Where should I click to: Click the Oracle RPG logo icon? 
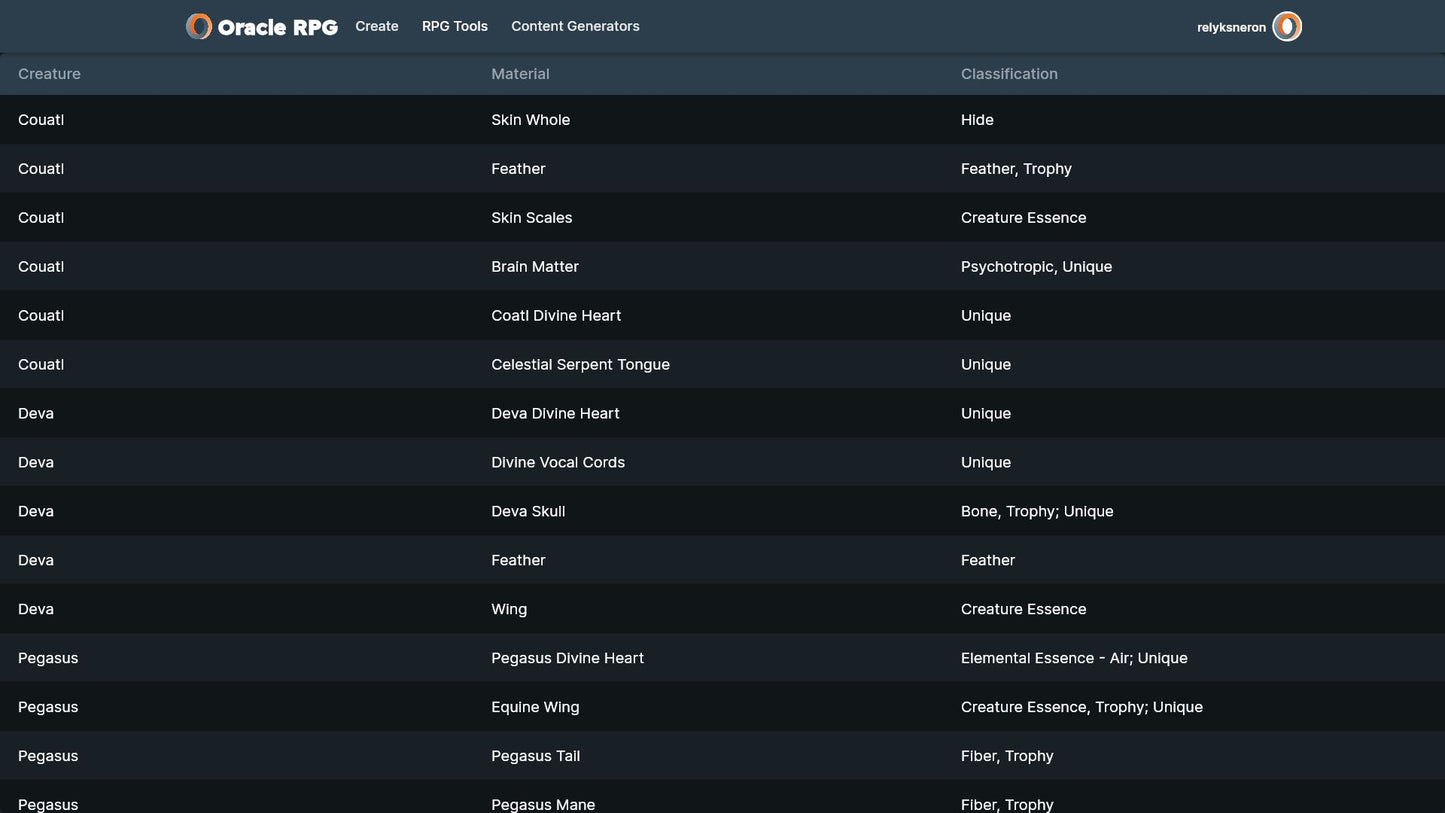point(199,26)
